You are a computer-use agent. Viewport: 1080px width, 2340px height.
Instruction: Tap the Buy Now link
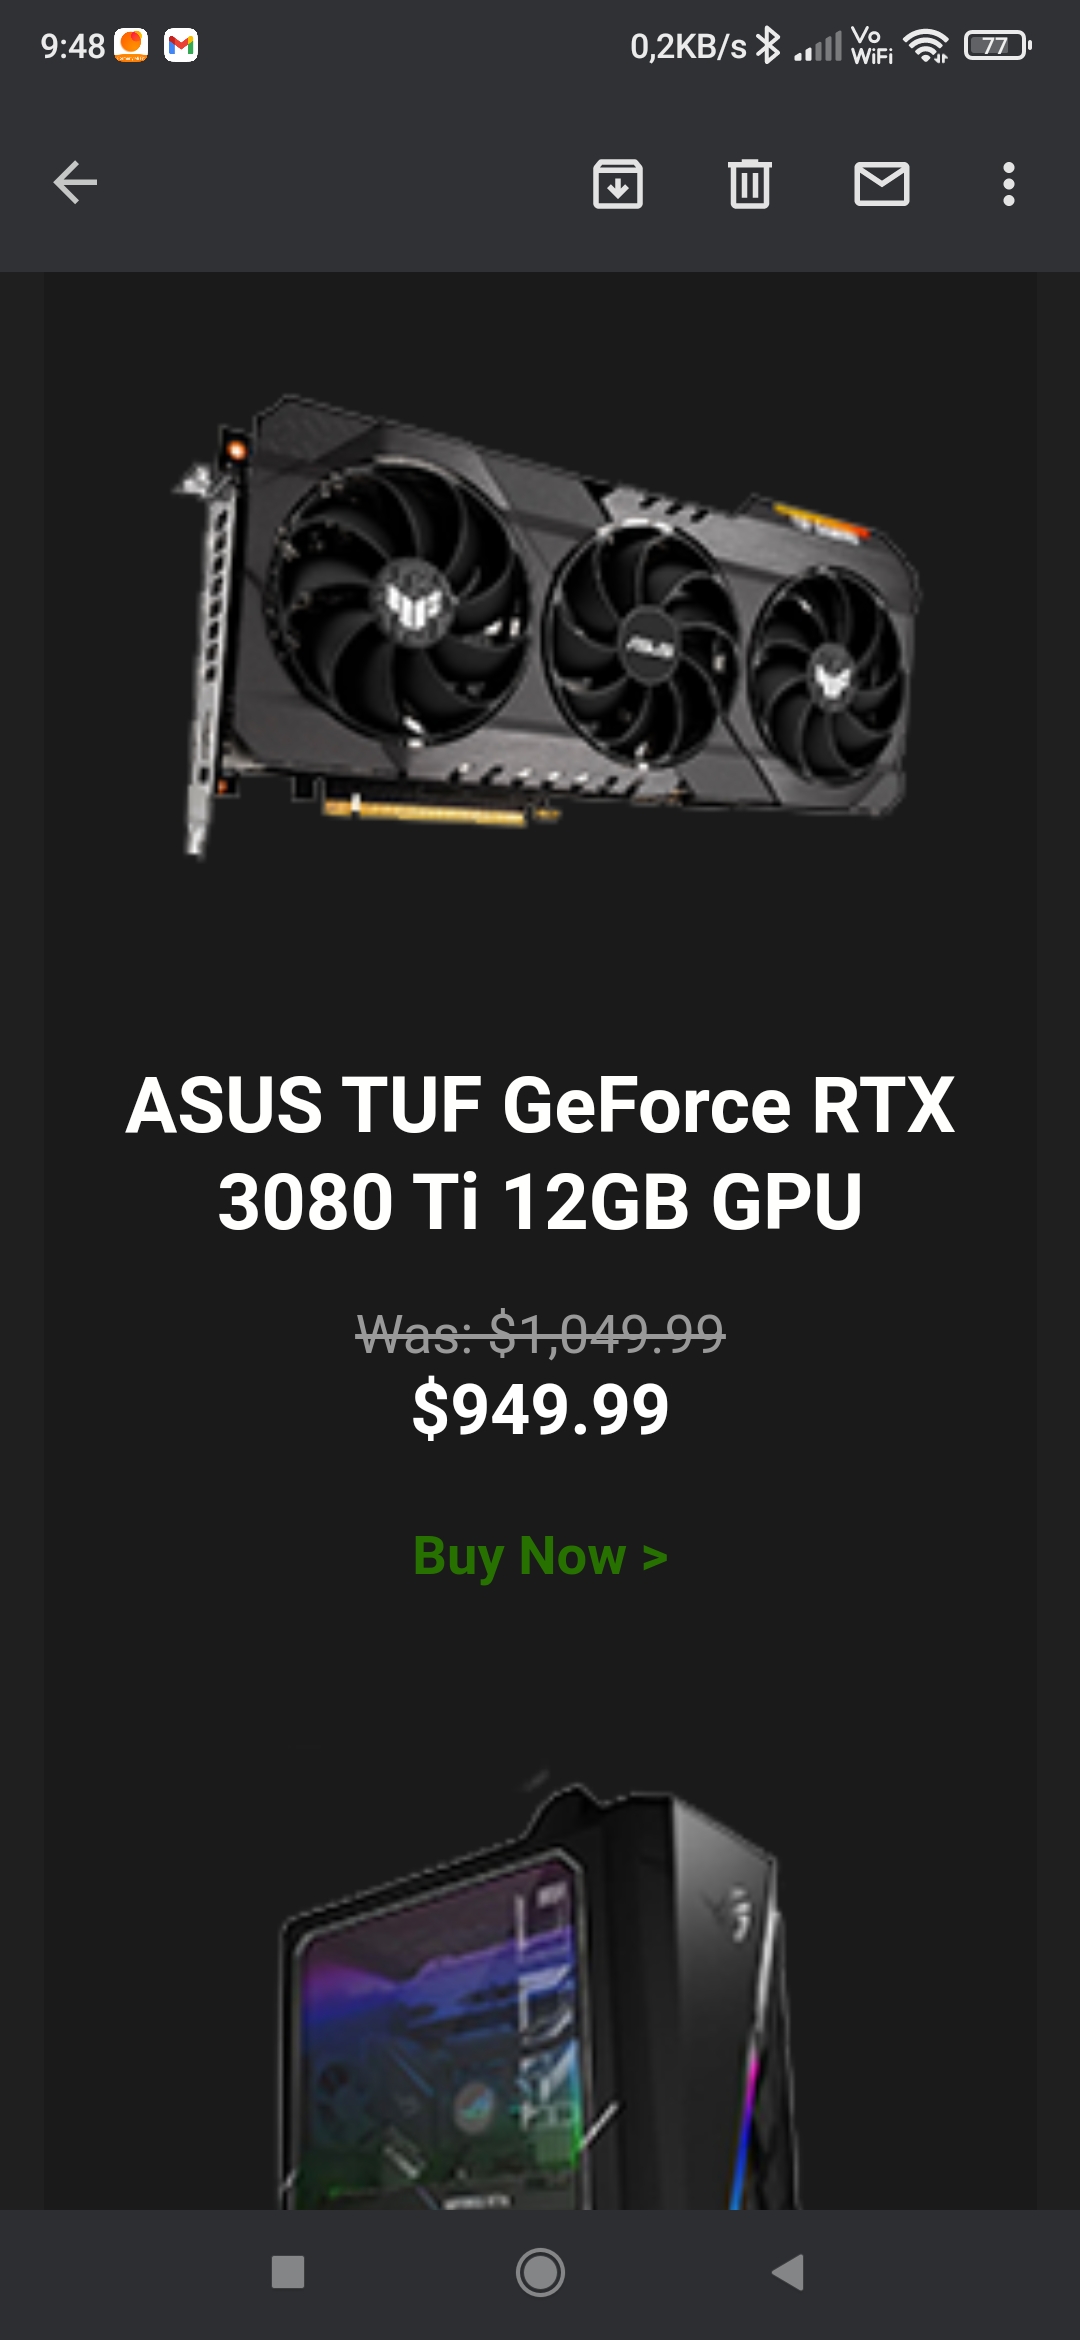pos(540,1555)
